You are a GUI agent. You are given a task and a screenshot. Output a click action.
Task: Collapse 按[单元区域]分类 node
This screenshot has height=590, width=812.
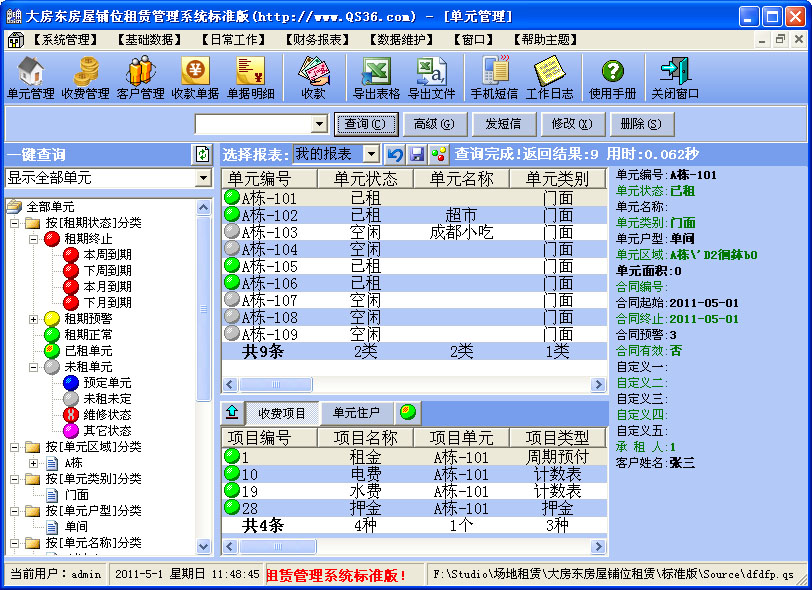pos(14,447)
